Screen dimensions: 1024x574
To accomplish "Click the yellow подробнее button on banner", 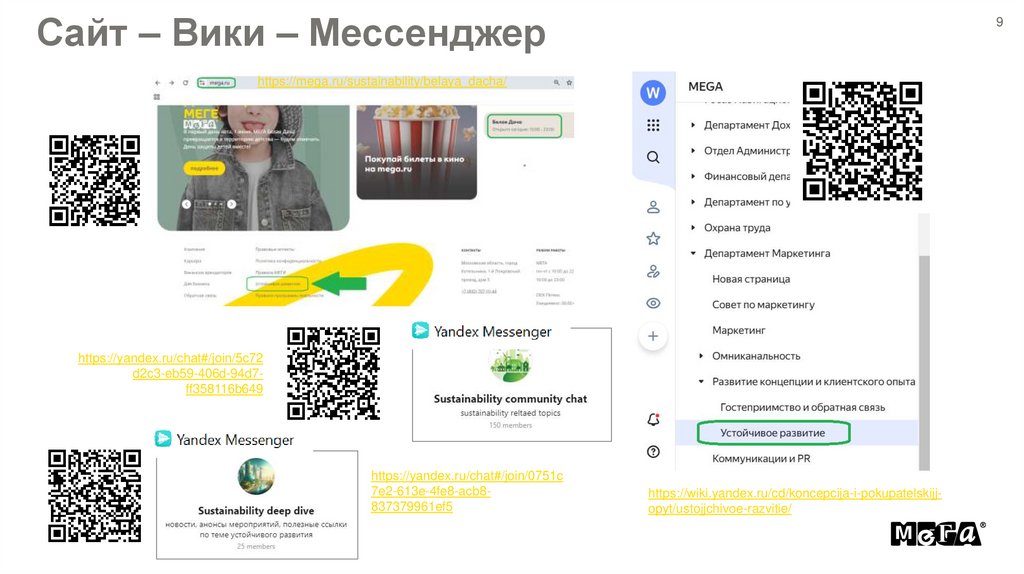I will (x=204, y=168).
